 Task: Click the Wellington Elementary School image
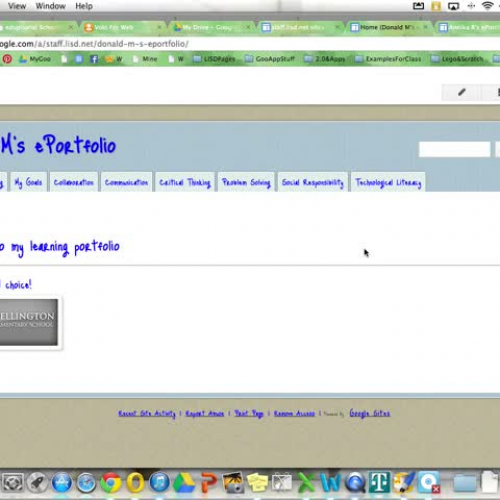tap(29, 322)
